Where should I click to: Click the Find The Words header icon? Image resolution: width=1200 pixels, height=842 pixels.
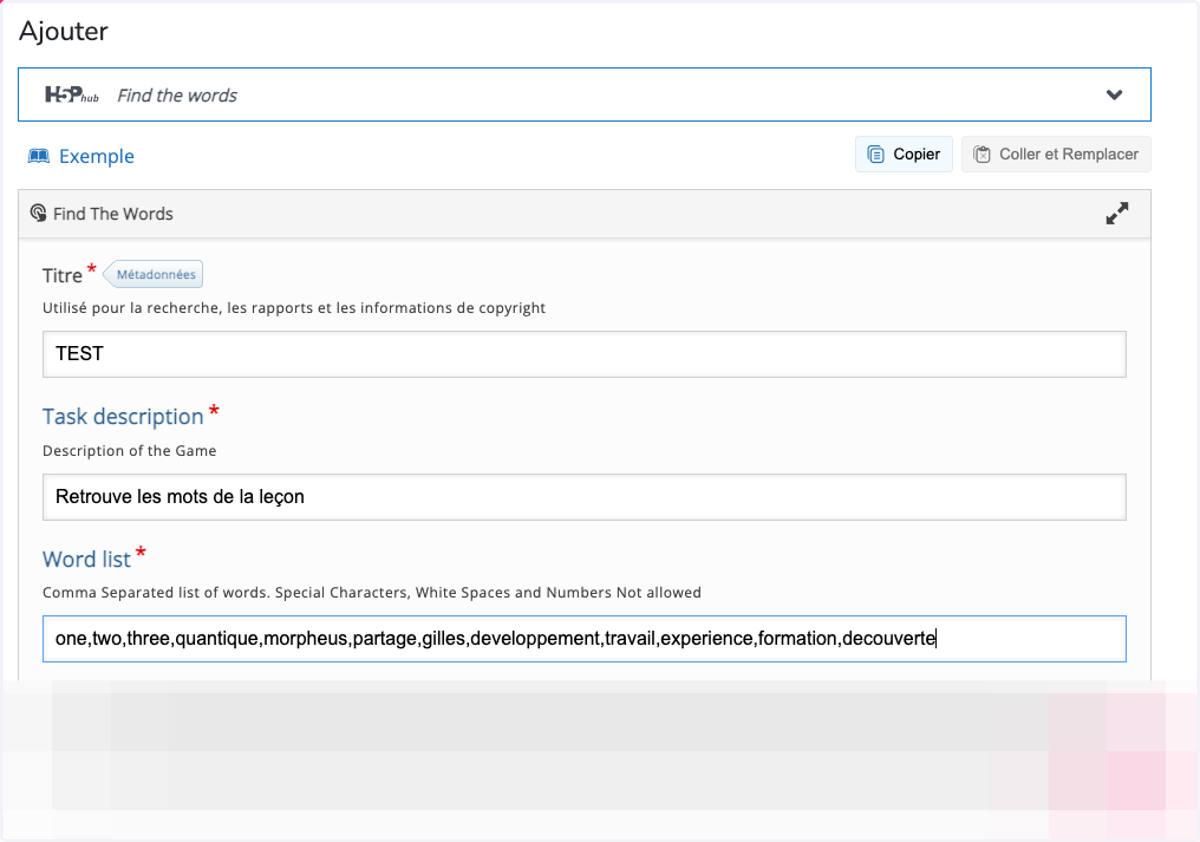tap(38, 213)
